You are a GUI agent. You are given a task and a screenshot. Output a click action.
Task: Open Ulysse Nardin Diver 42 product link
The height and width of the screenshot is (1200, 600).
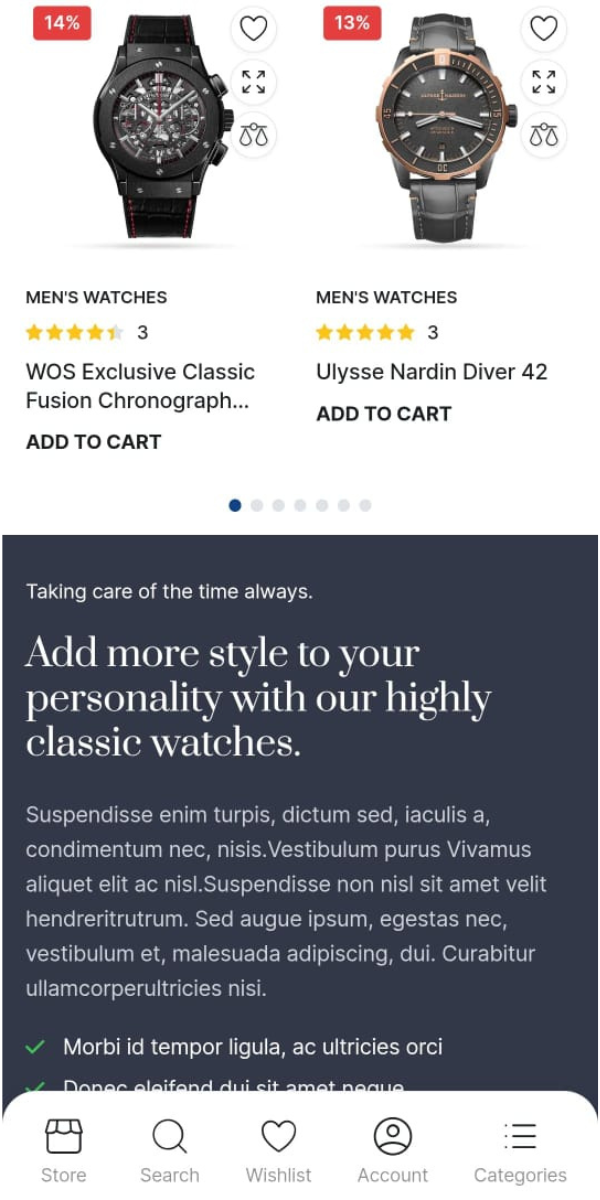432,372
